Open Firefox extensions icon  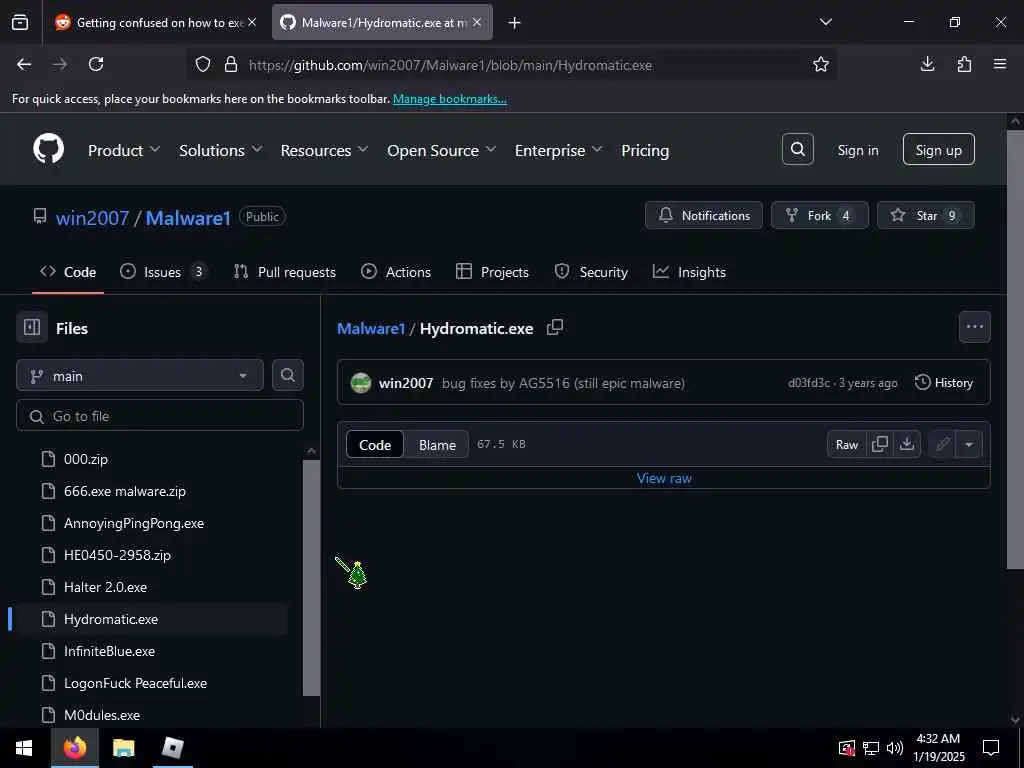[x=964, y=64]
